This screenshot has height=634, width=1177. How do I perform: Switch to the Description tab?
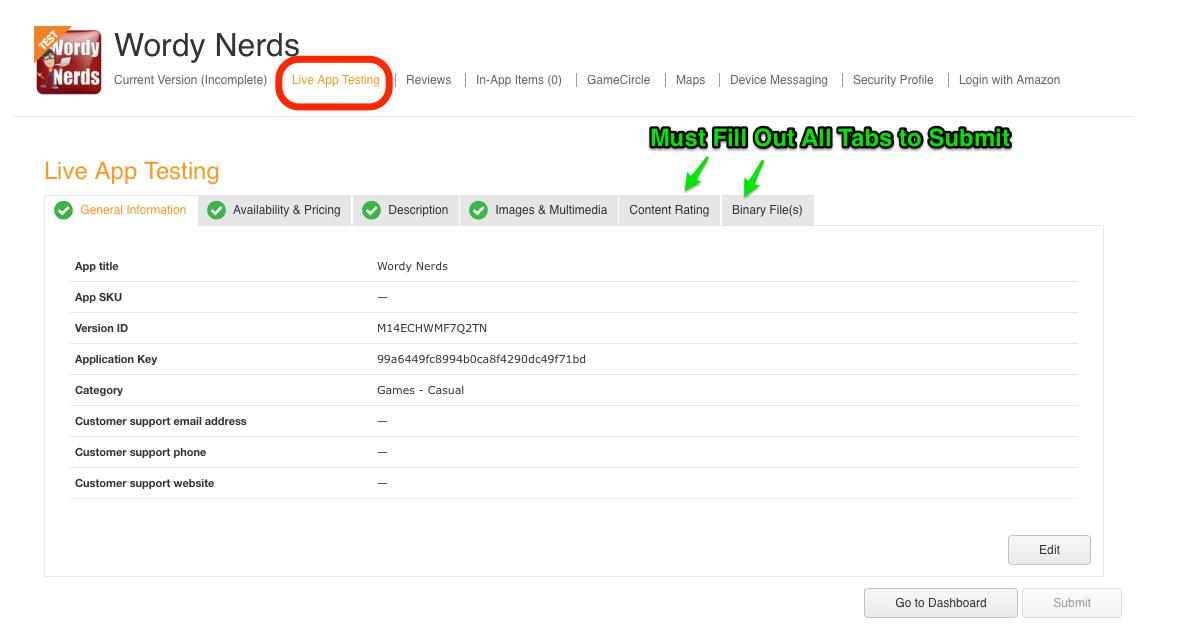point(406,210)
